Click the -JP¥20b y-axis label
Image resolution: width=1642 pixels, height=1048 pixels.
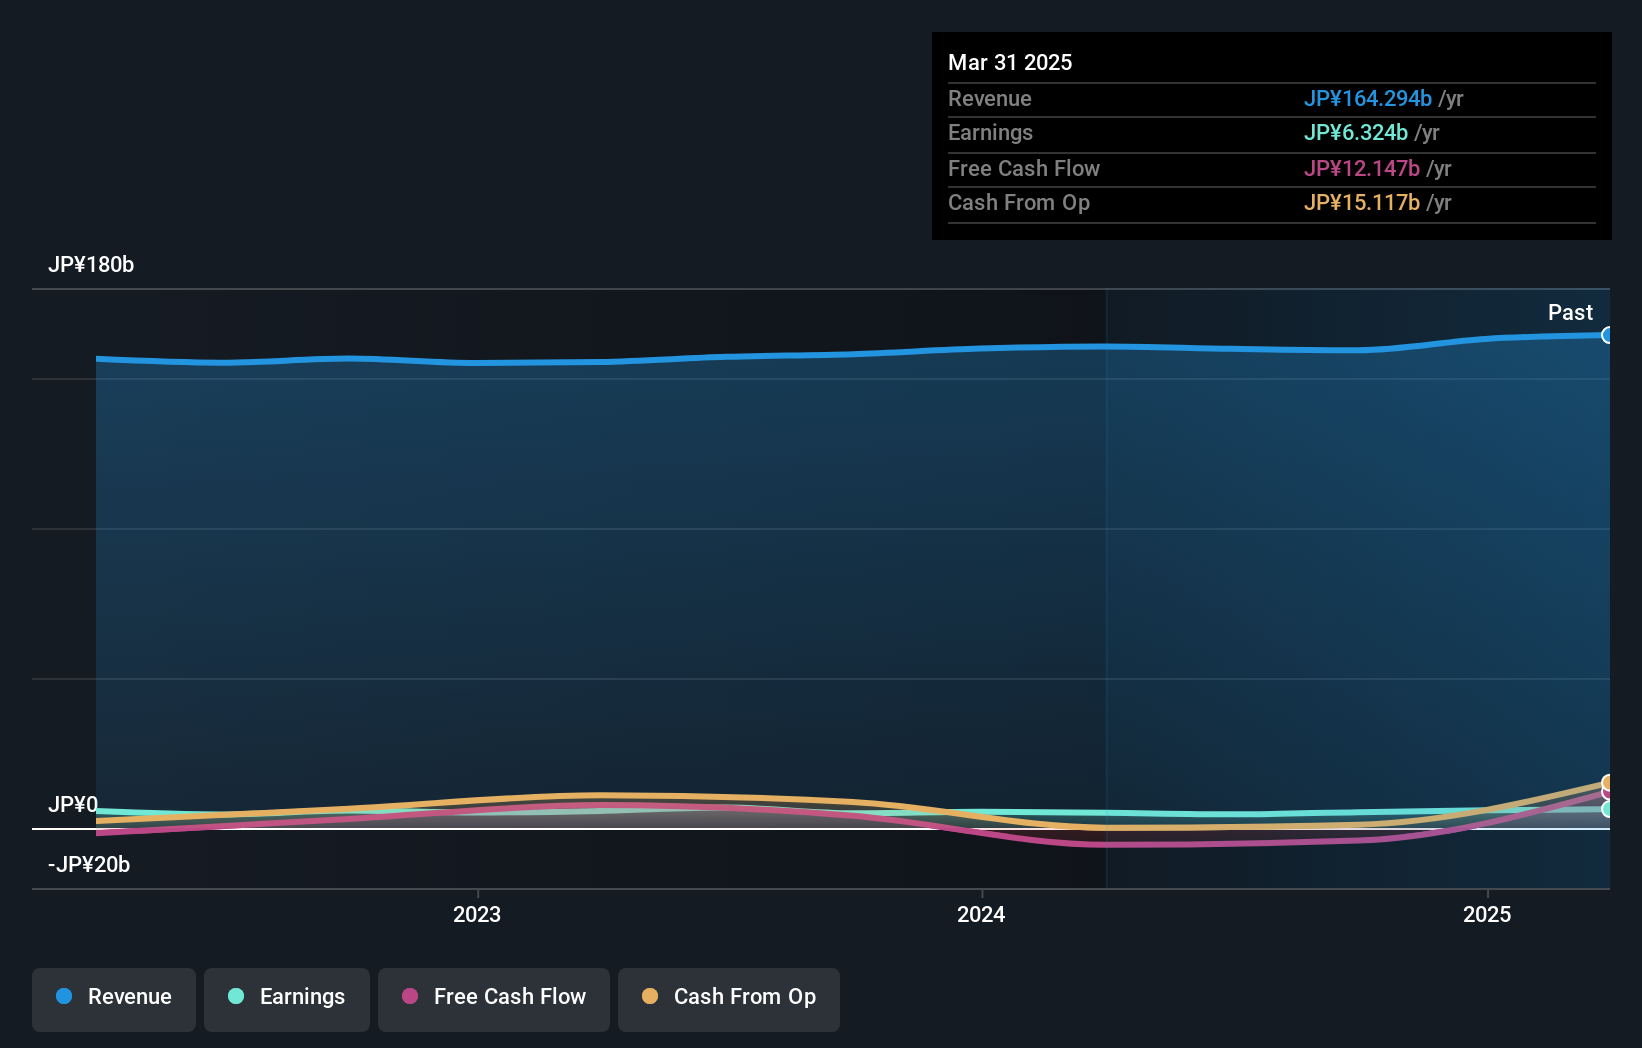89,864
